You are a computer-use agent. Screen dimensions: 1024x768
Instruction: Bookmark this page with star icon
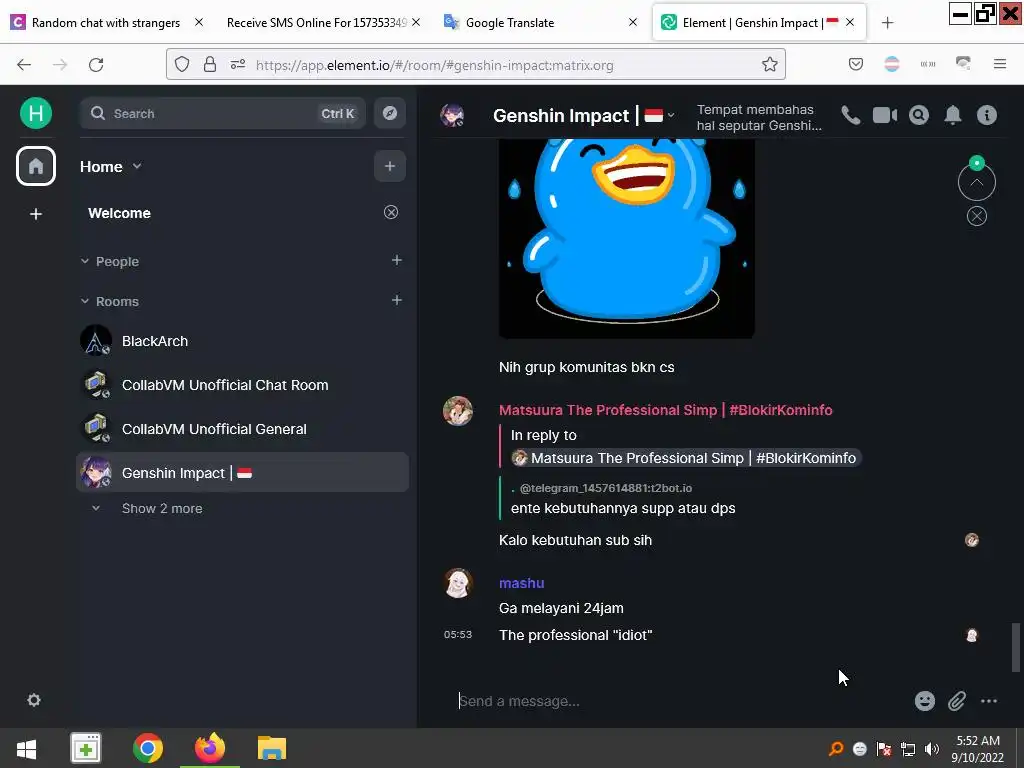tap(769, 64)
